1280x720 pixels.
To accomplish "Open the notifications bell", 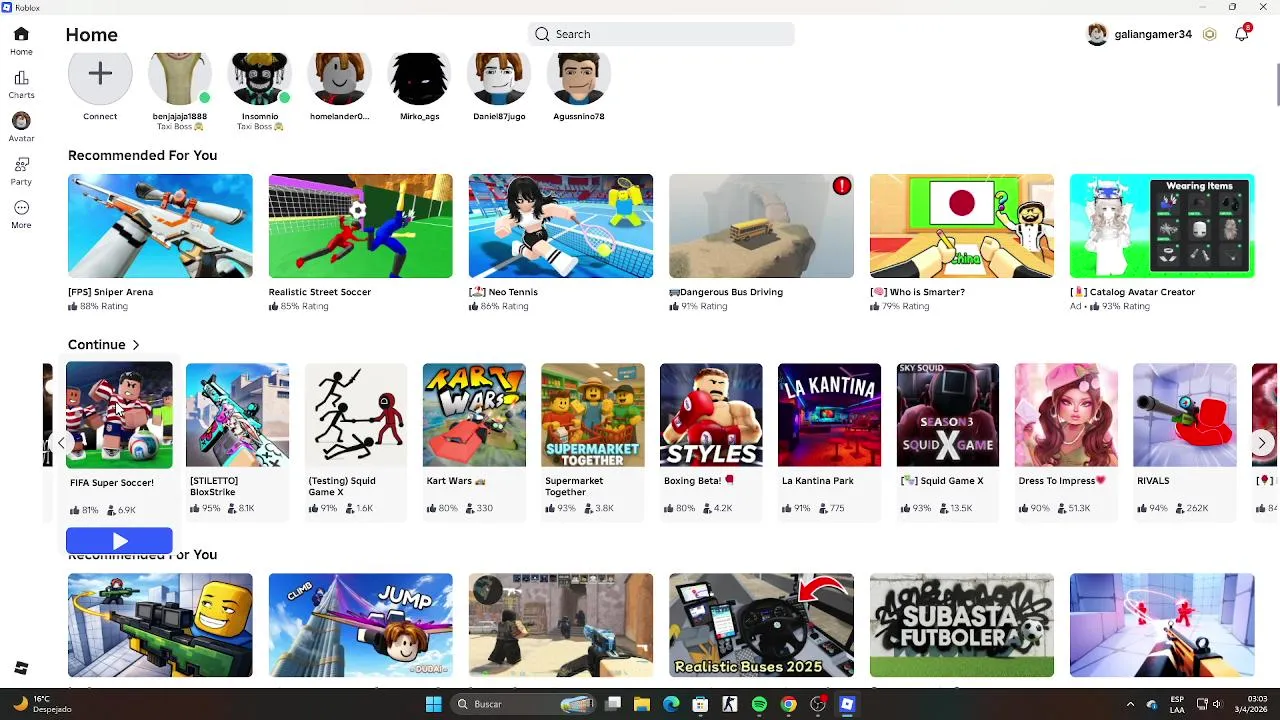I will click(1241, 34).
